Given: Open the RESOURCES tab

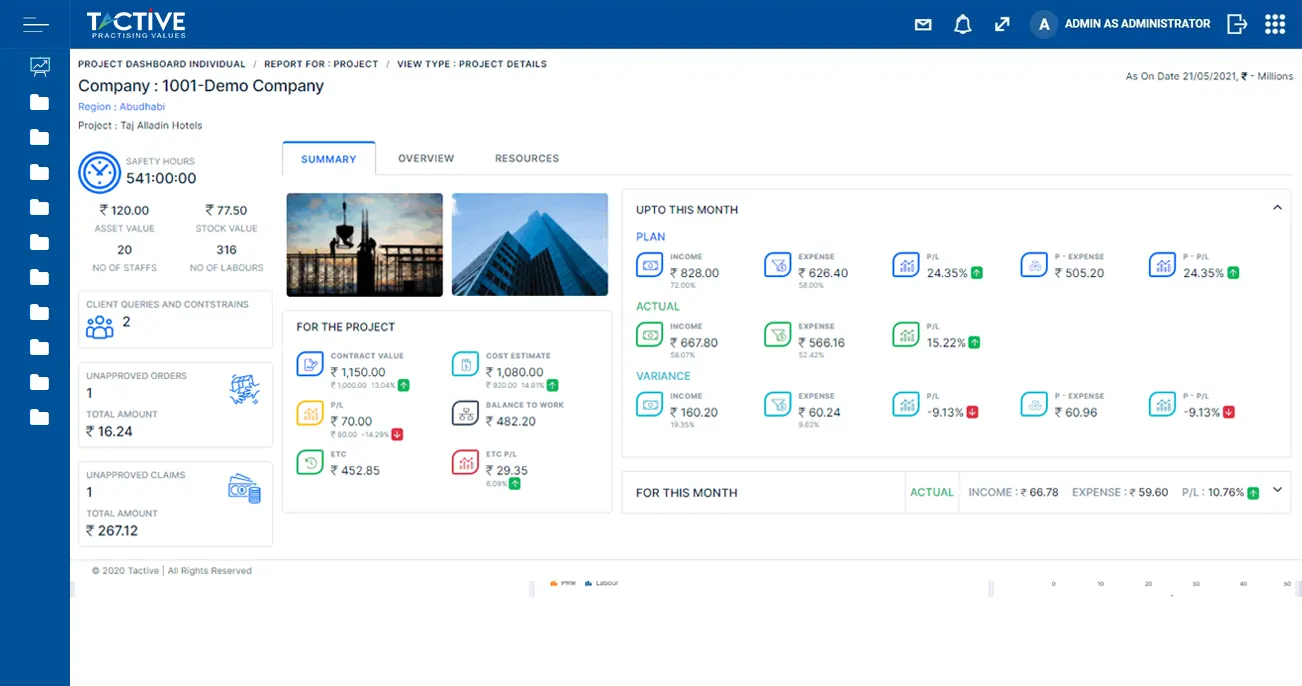Looking at the screenshot, I should (x=527, y=157).
